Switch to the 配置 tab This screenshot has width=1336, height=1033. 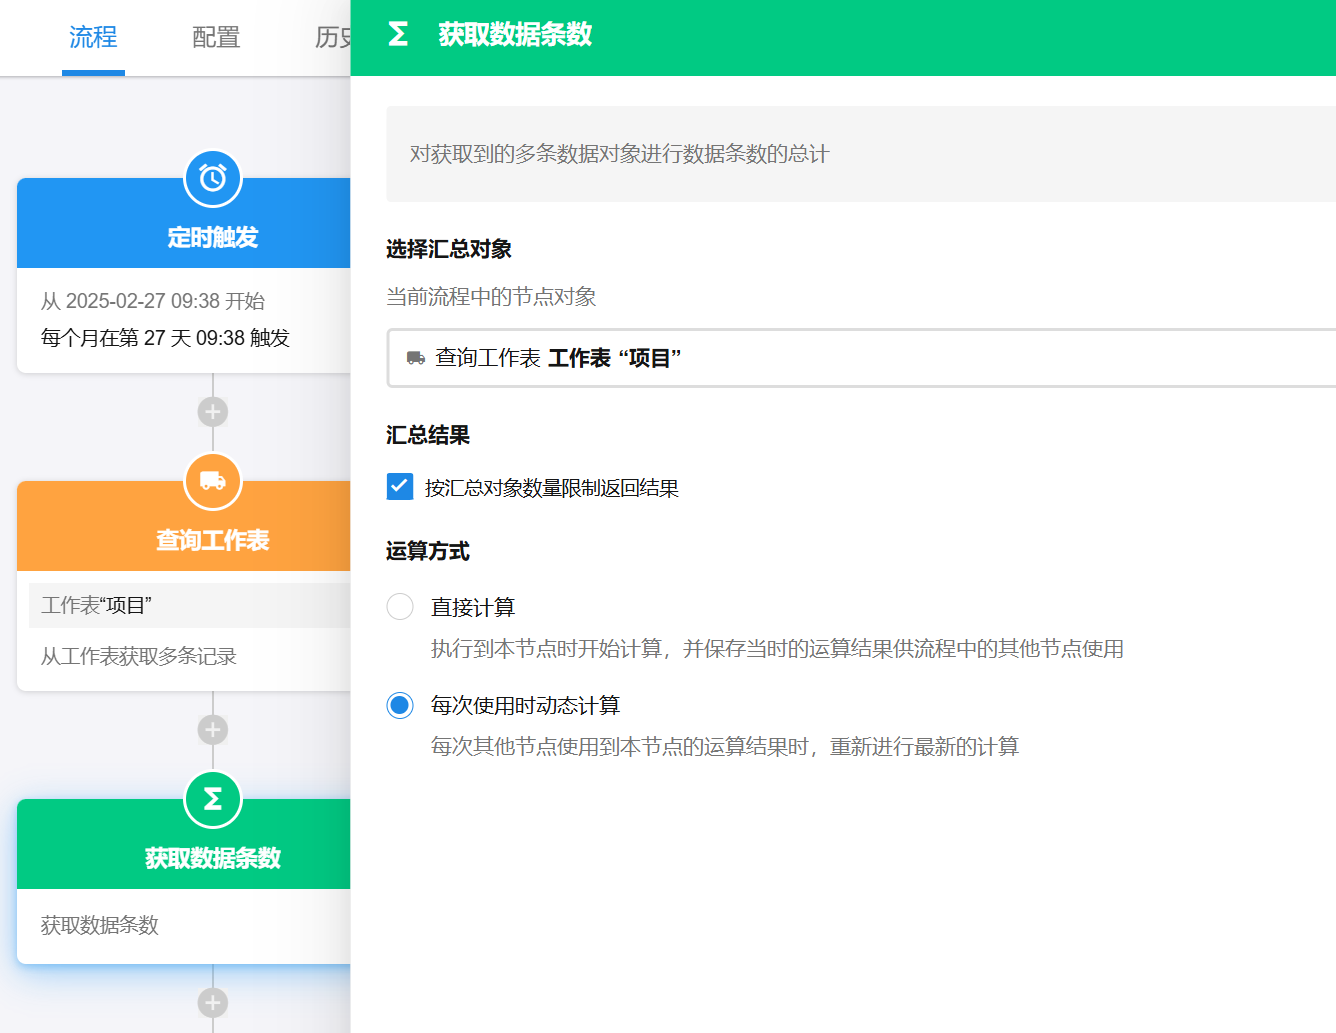pos(216,38)
